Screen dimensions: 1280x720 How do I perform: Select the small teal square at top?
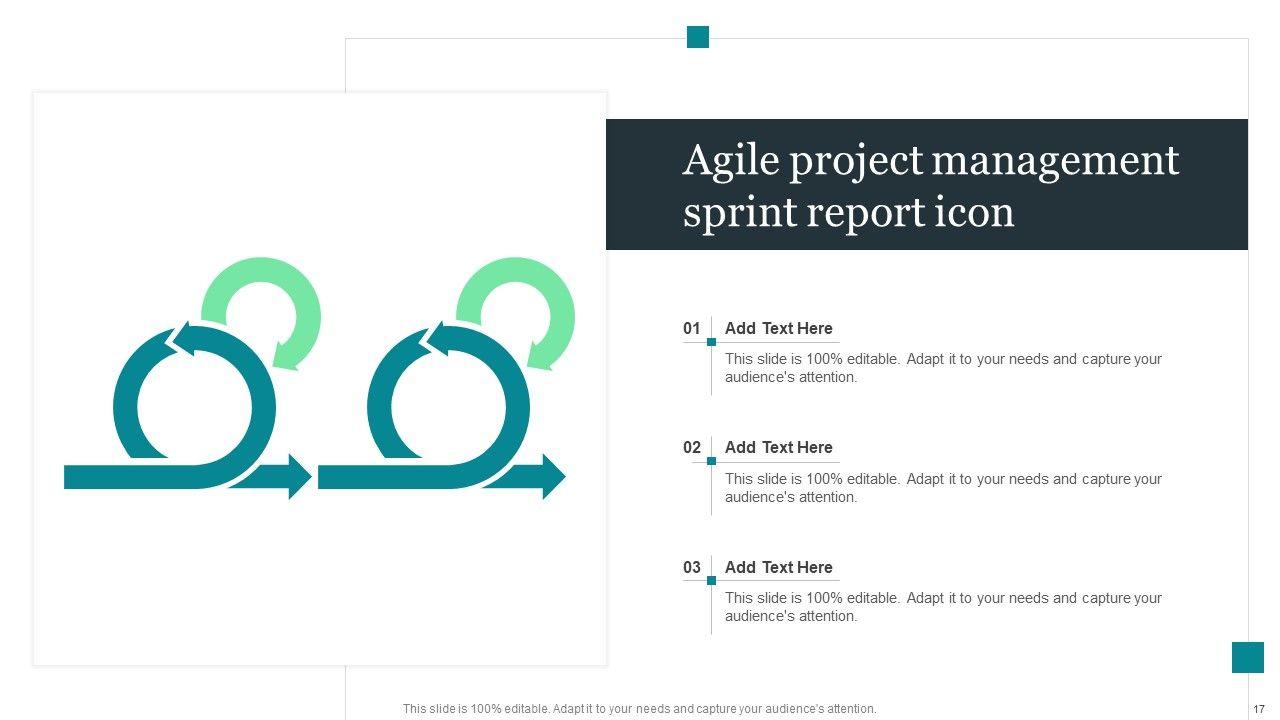[x=698, y=37]
